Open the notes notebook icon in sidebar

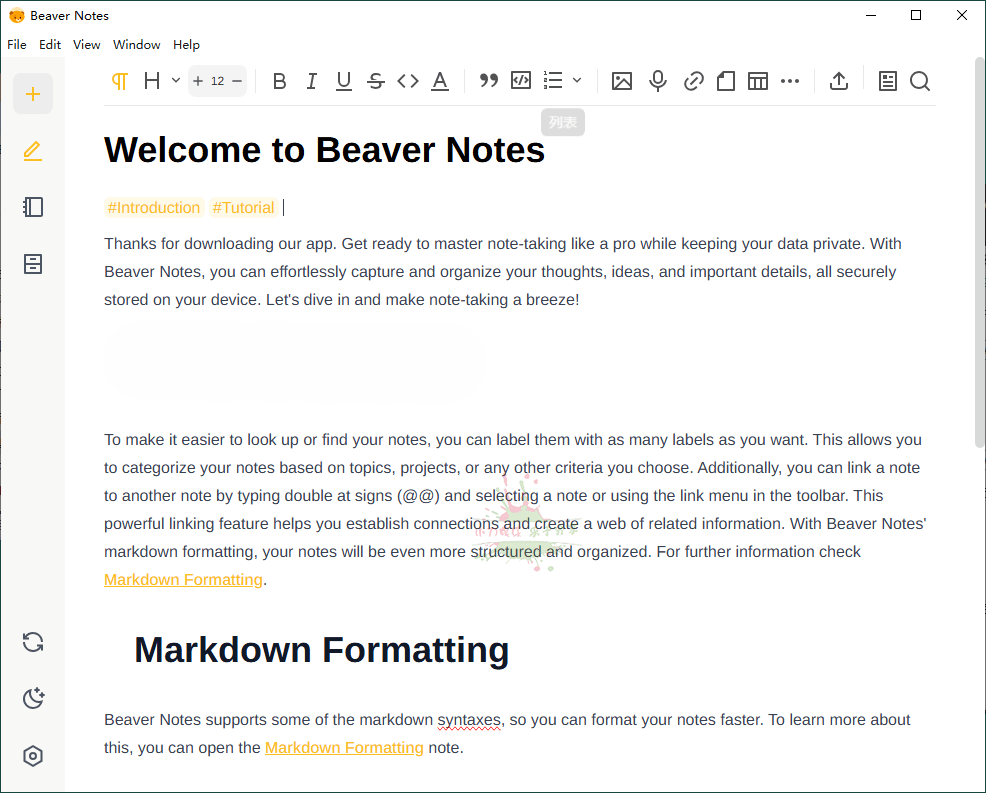[33, 207]
